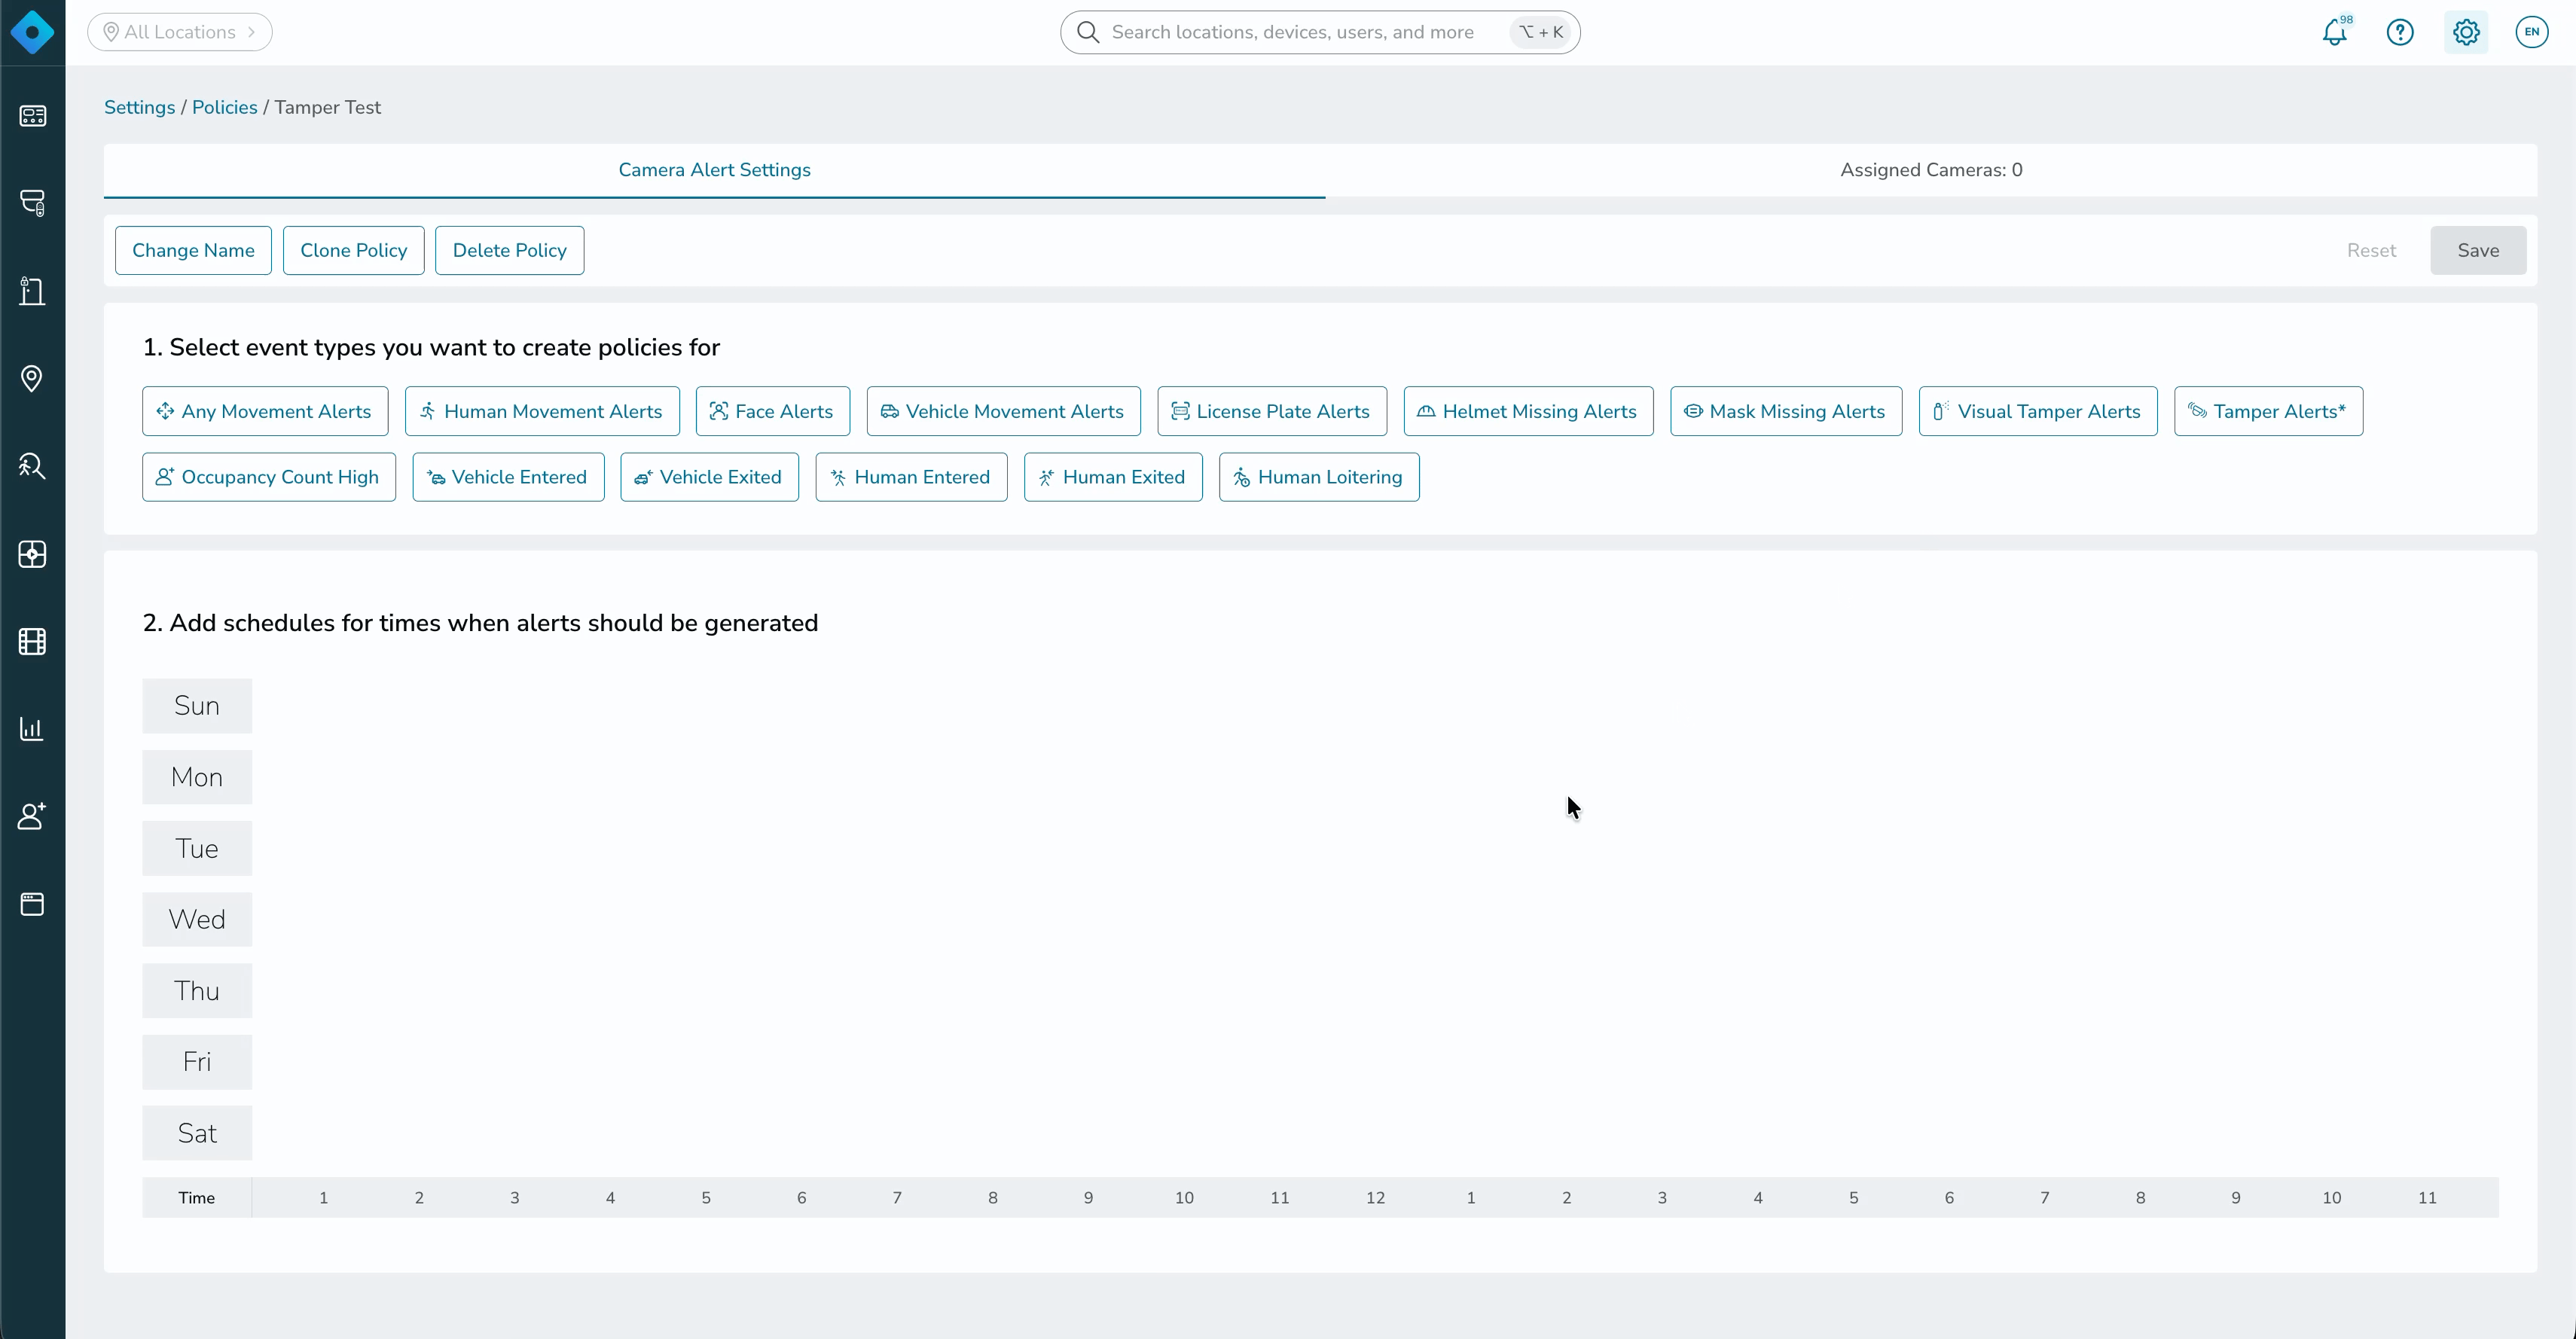Open the notifications bell

coord(2335,32)
